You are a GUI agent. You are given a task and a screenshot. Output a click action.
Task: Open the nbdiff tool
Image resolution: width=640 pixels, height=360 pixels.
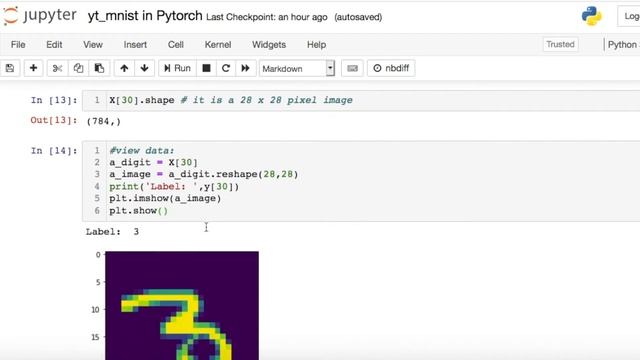coord(391,68)
